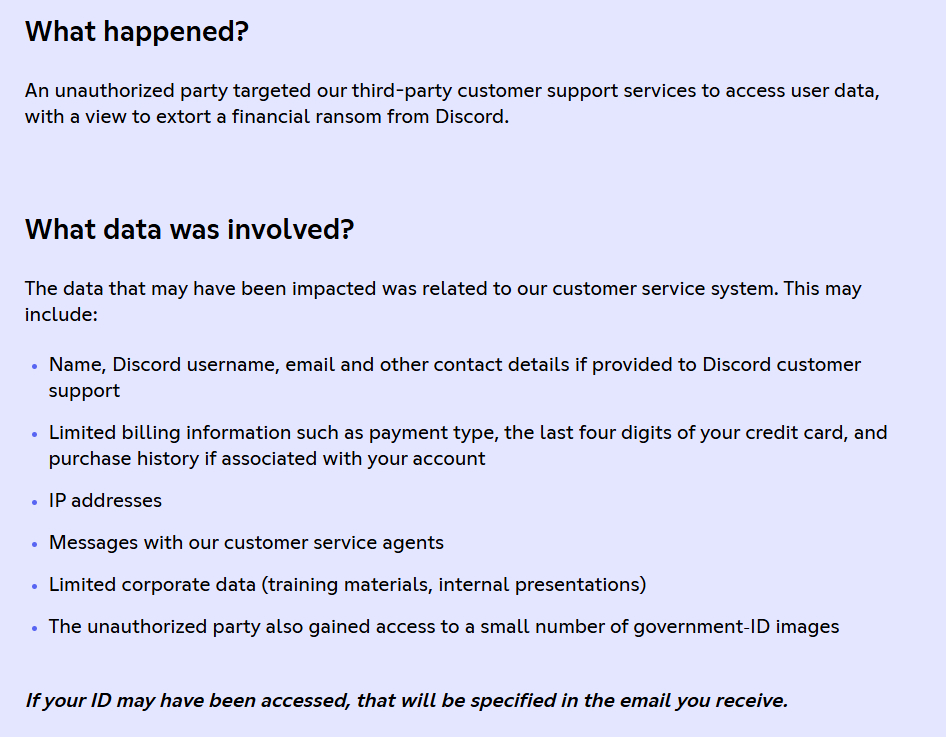Click the paragraph about the unauthorized party targeting support services
The width and height of the screenshot is (946, 737).
452,103
